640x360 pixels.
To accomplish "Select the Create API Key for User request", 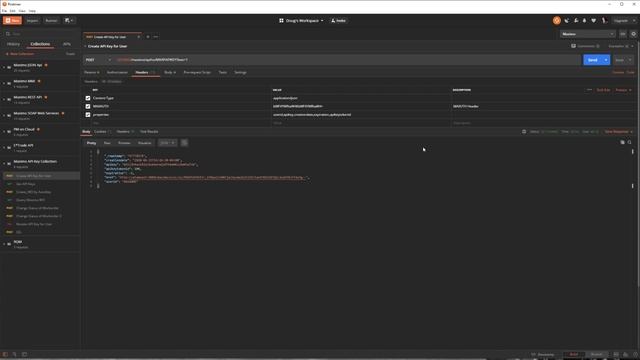I will (x=41, y=176).
